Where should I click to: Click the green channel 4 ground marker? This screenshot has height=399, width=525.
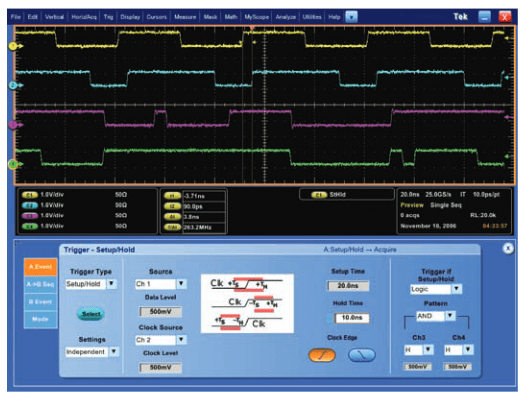click(x=13, y=164)
